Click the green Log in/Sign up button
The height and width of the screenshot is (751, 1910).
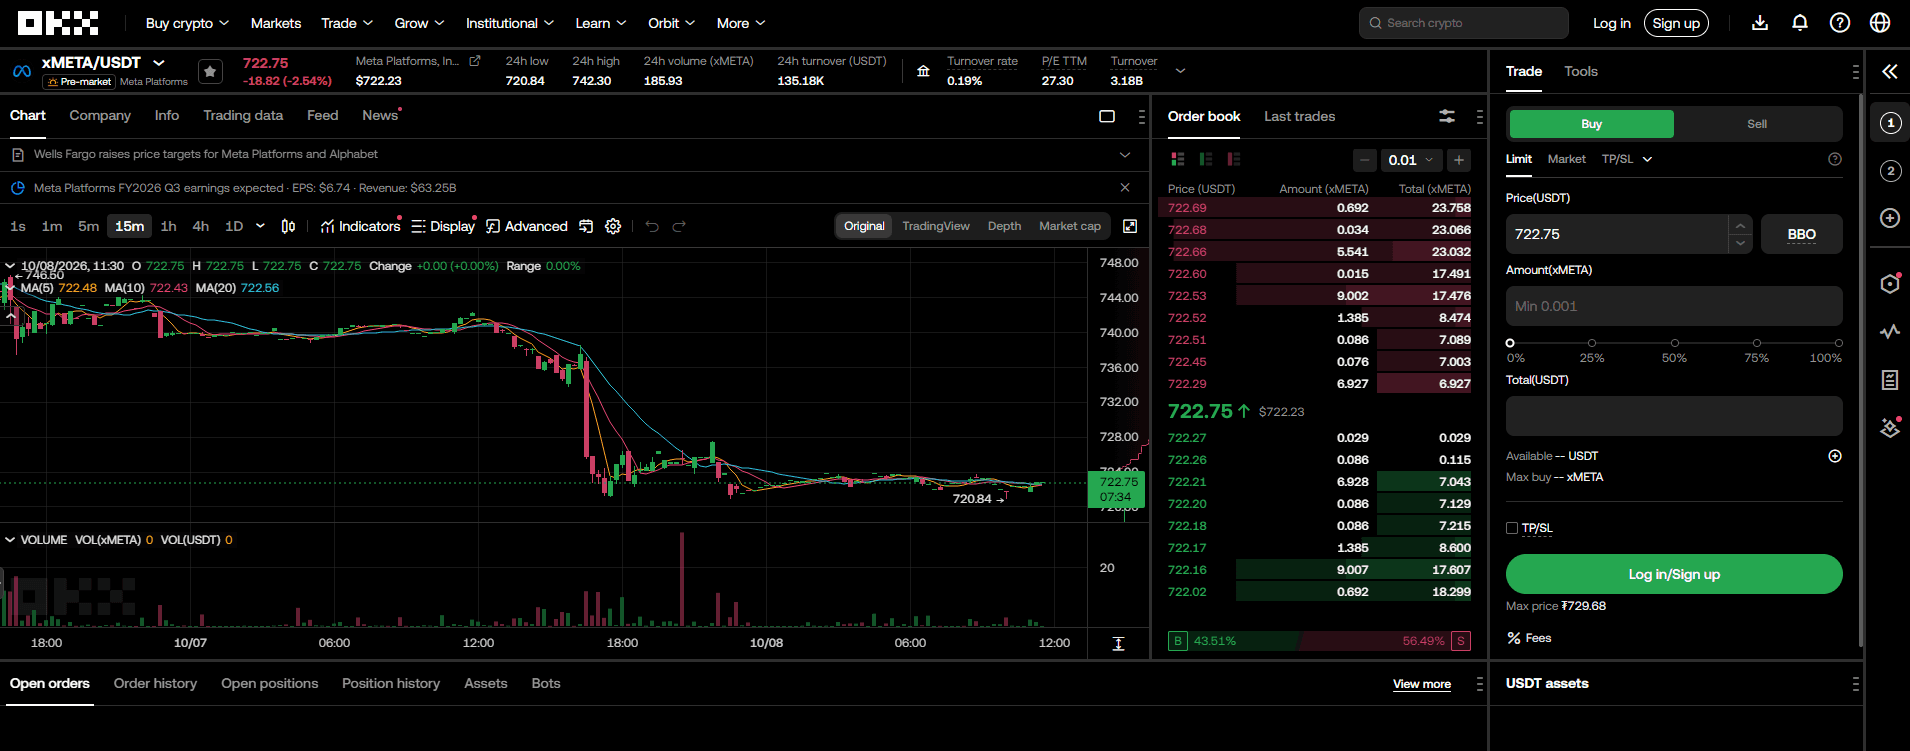(x=1674, y=574)
